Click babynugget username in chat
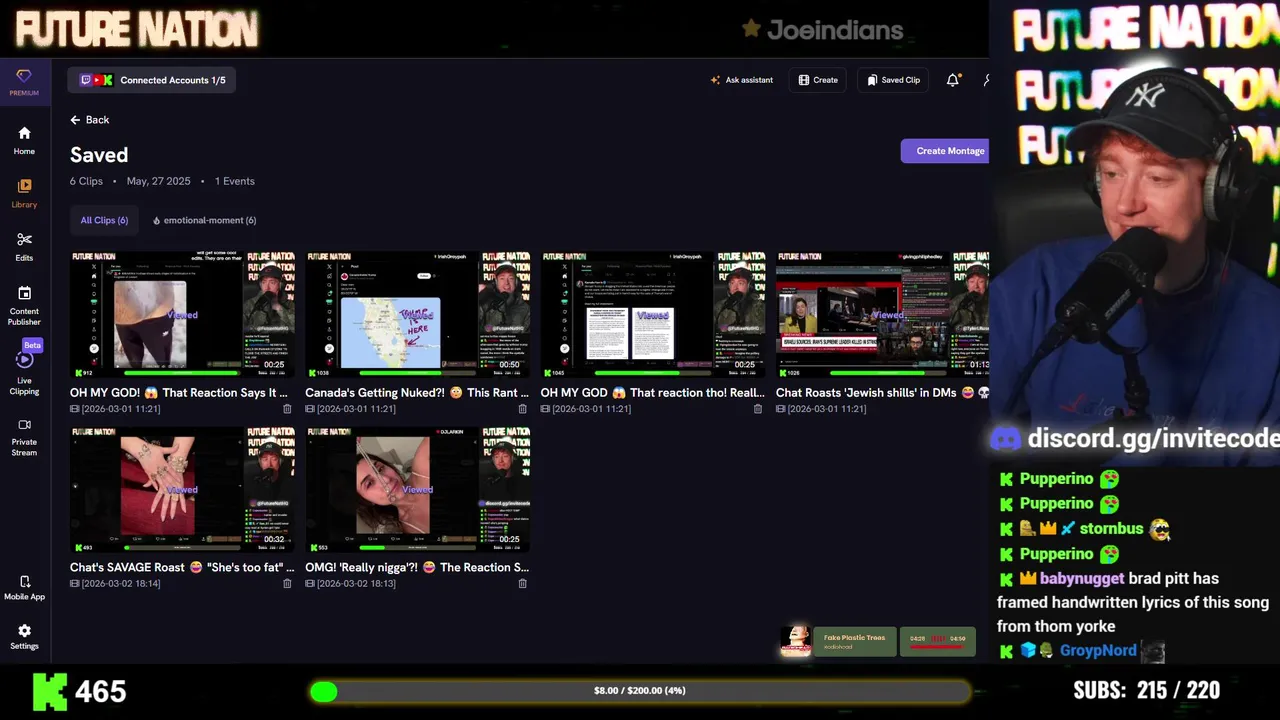The height and width of the screenshot is (720, 1280). 1082,578
